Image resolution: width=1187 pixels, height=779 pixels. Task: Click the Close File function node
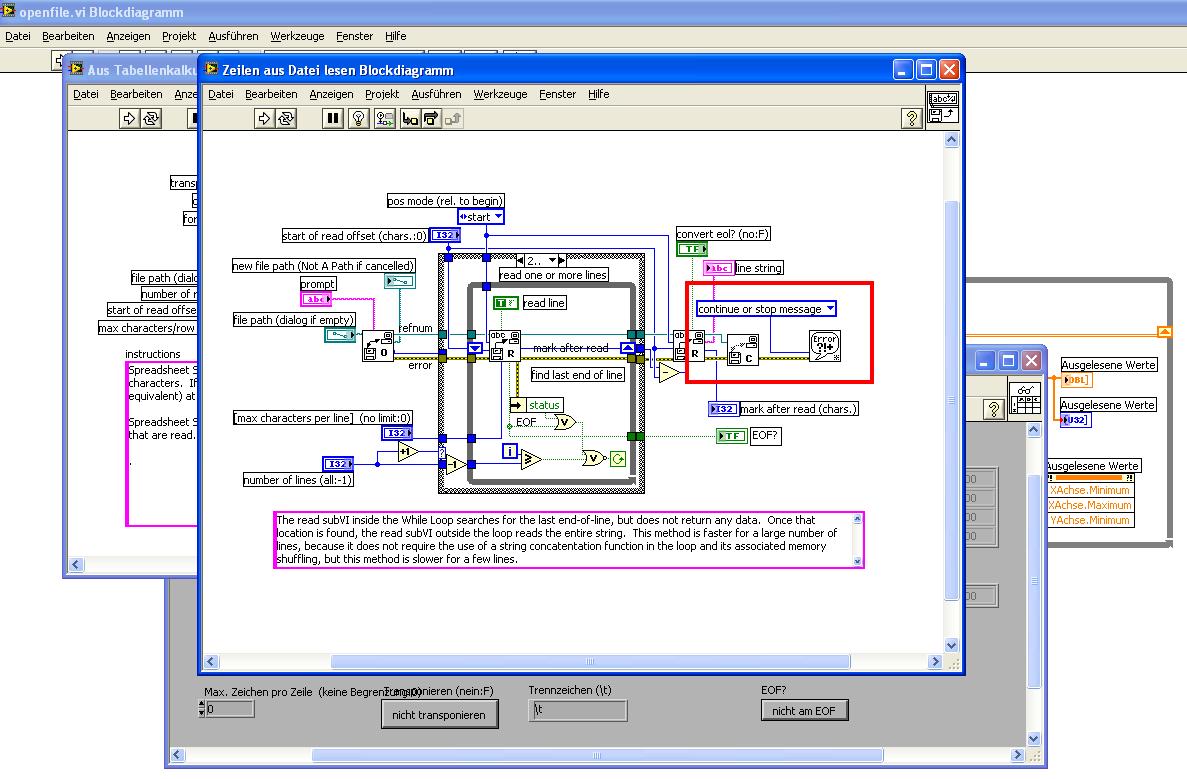pos(743,351)
